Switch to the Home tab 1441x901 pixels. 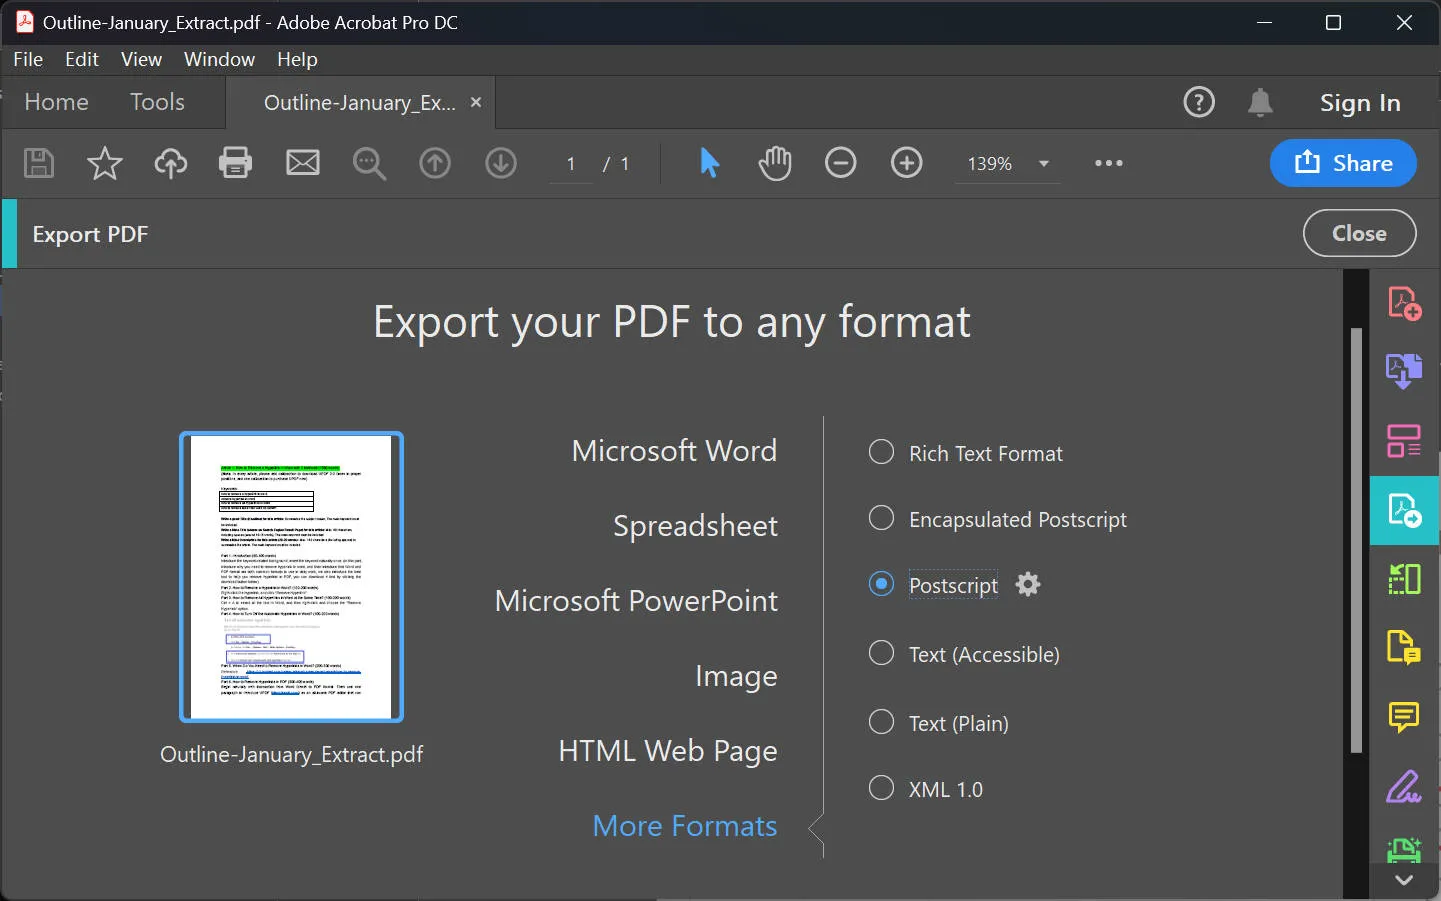click(56, 102)
